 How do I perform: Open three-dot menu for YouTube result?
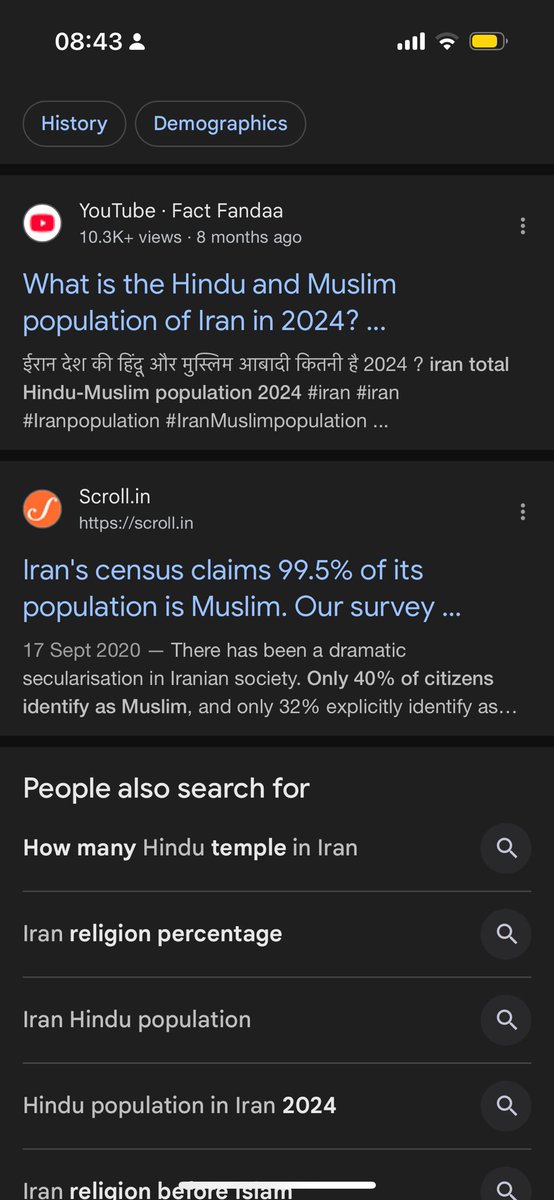tap(522, 226)
